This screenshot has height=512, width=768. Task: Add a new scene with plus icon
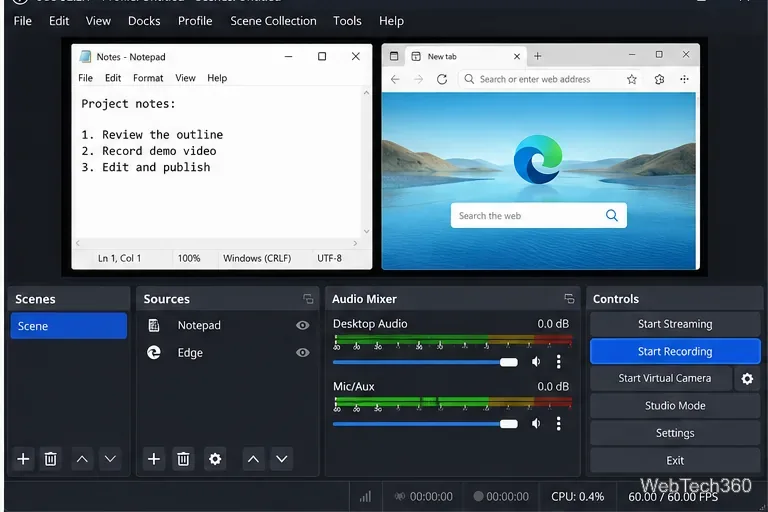point(23,459)
